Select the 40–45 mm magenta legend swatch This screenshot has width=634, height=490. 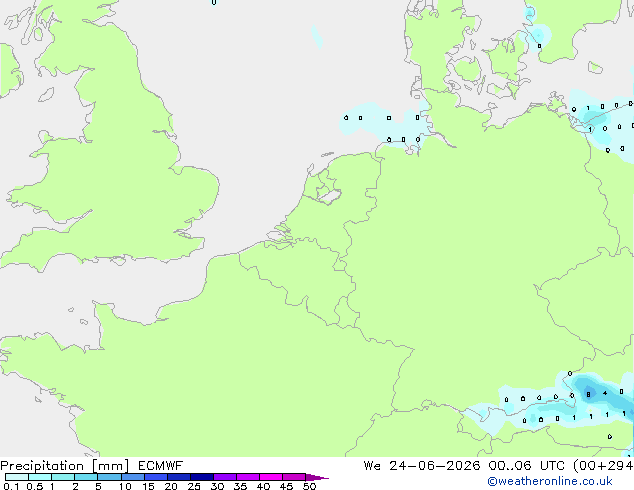[271, 477]
